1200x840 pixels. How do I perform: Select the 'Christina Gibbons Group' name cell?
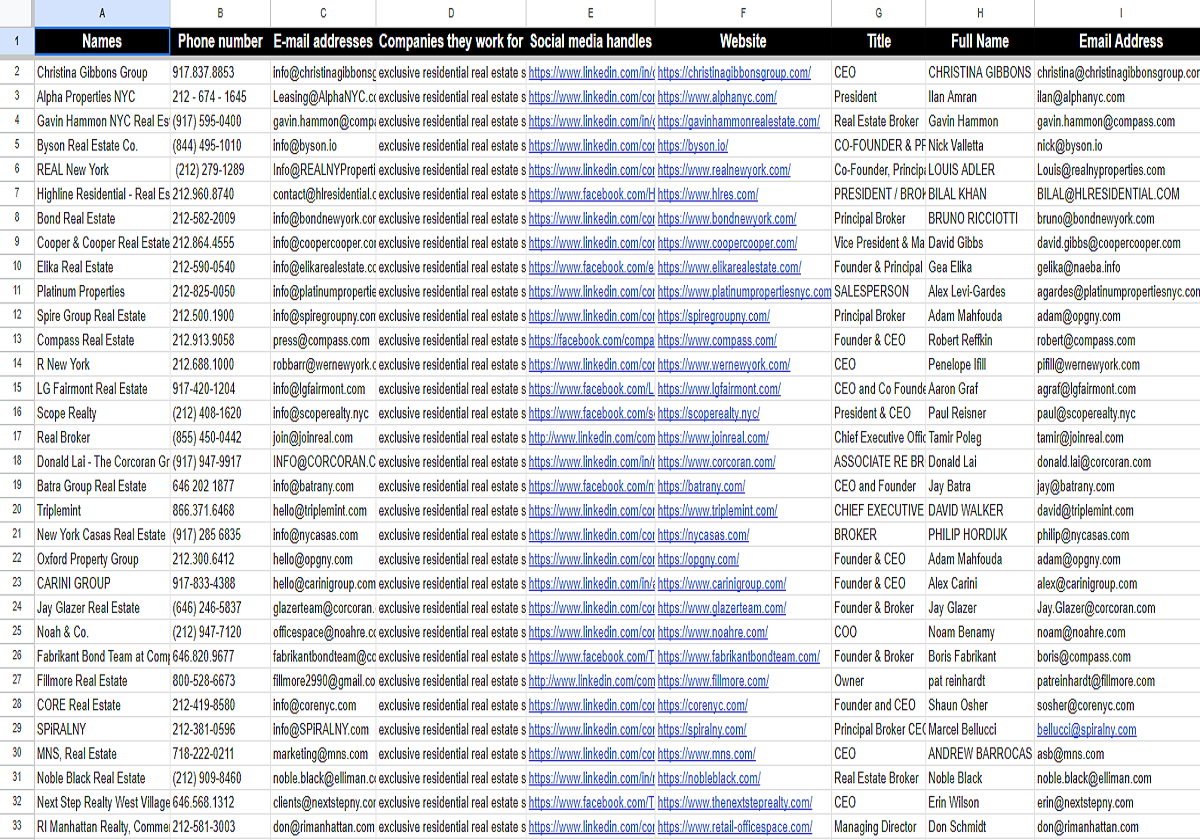[102, 73]
